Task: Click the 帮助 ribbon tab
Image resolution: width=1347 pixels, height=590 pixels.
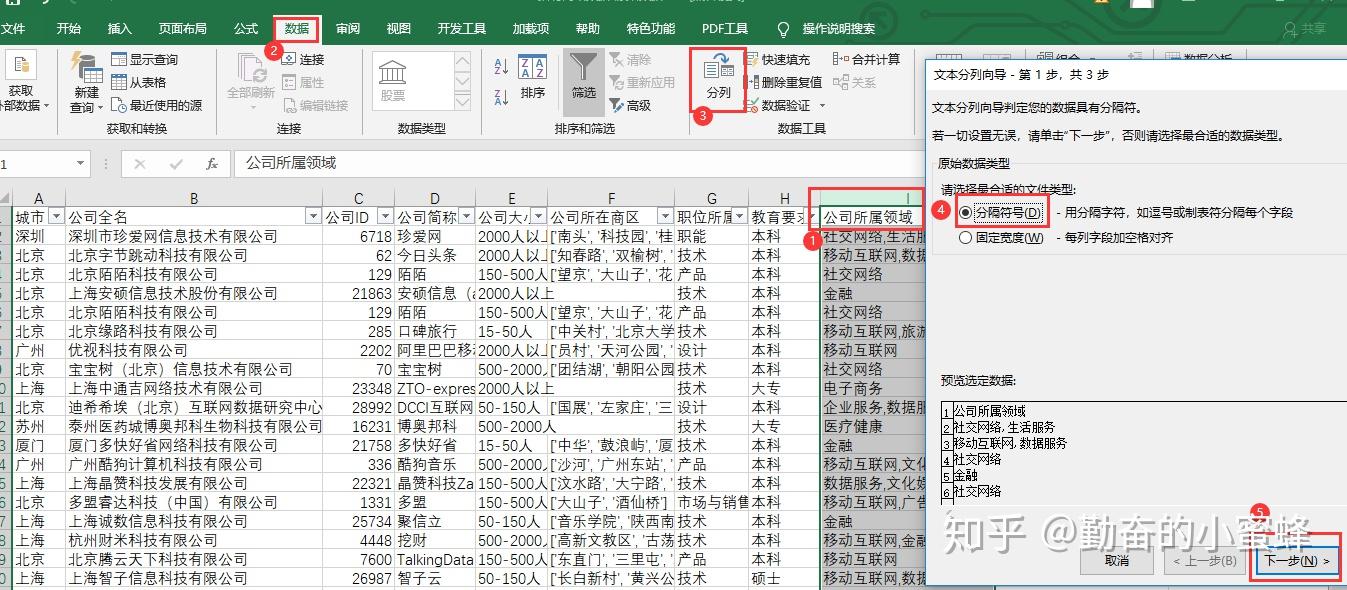Action: (x=588, y=29)
